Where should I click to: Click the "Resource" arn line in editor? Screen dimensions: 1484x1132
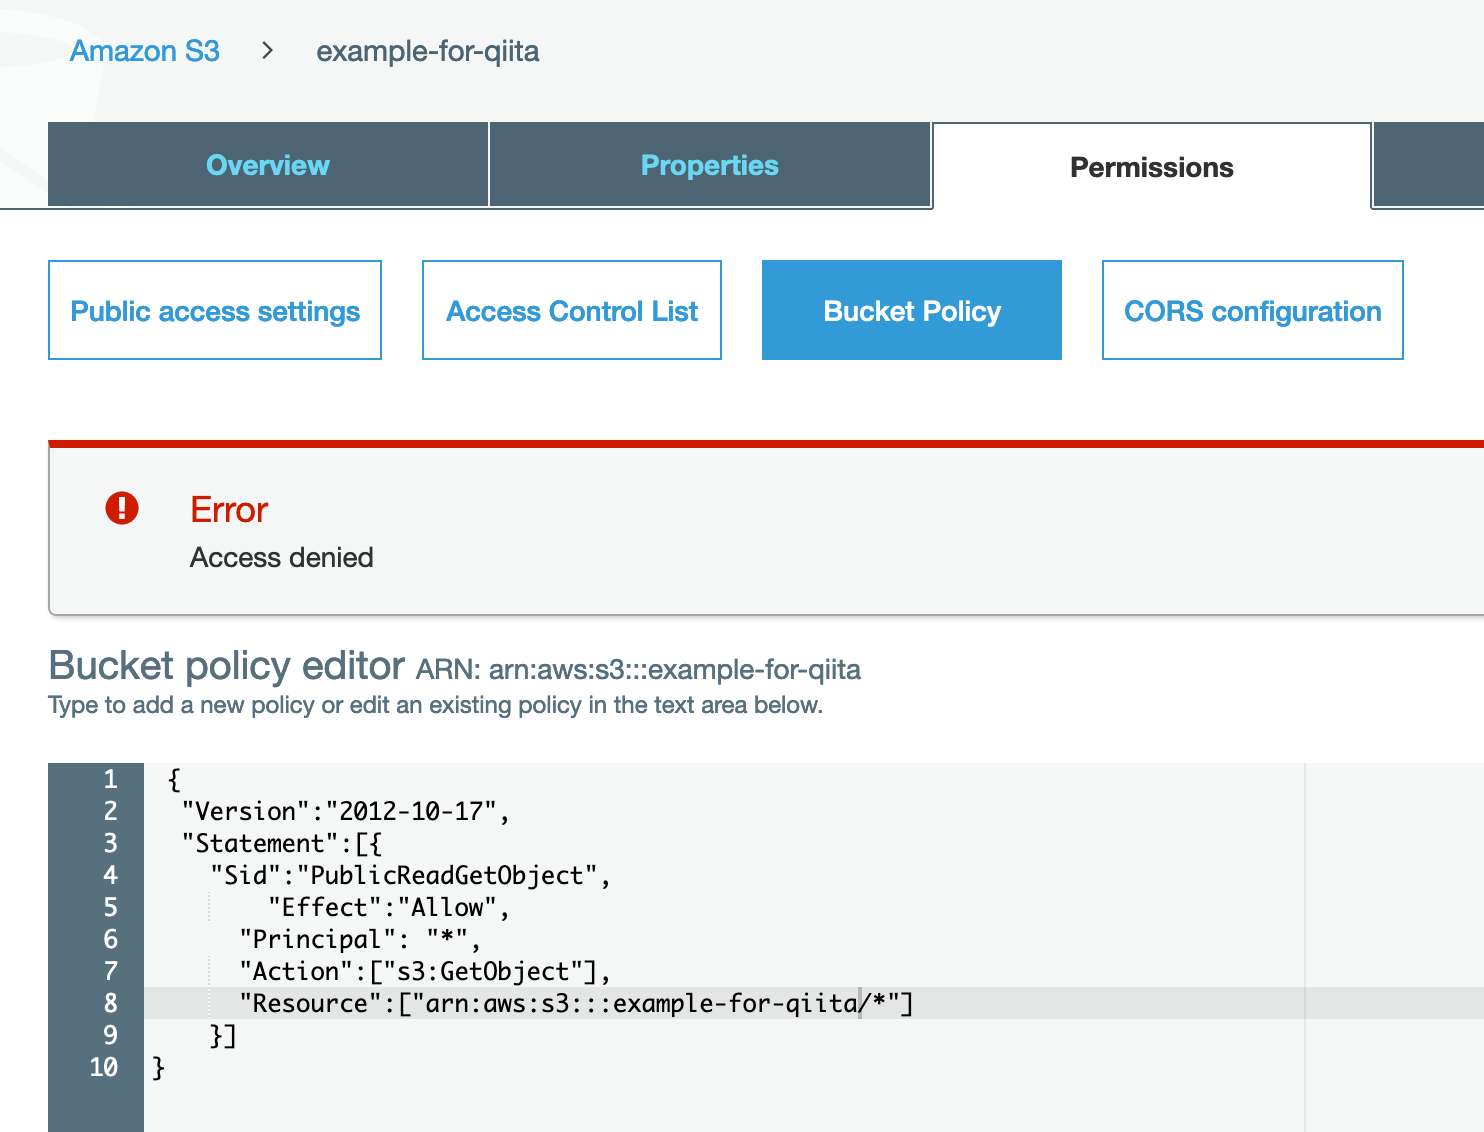(x=576, y=1003)
